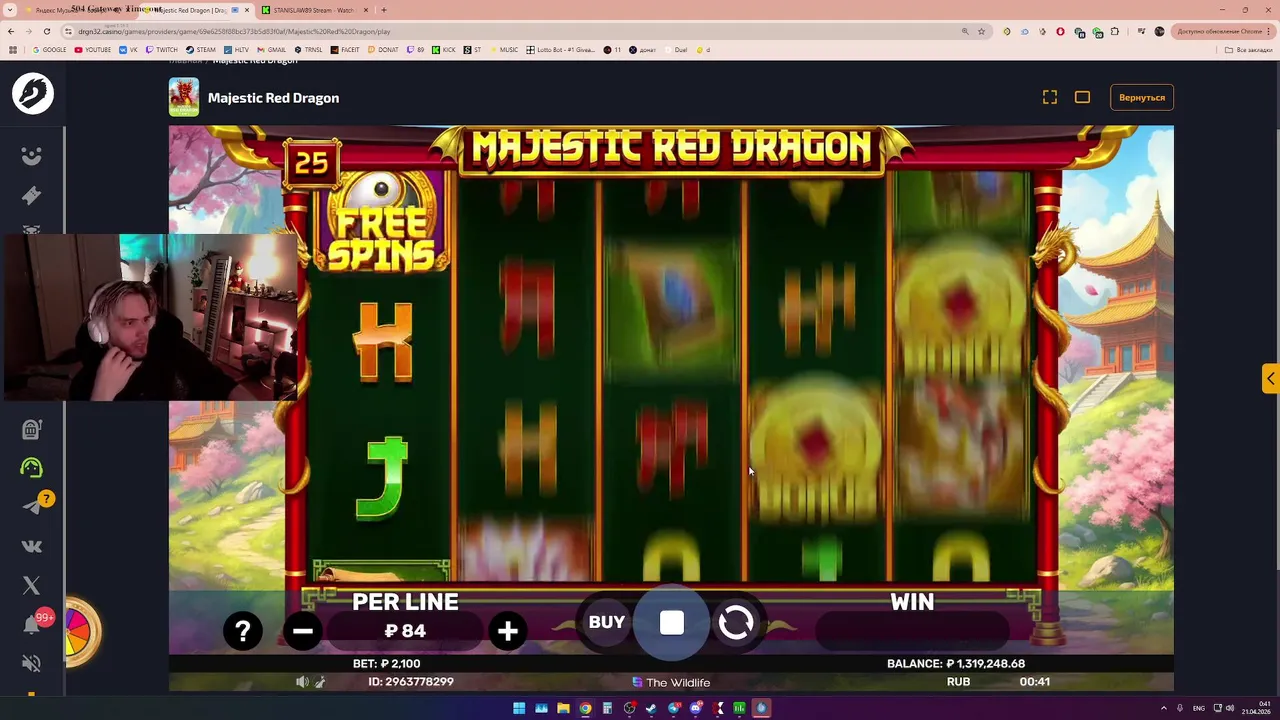1280x720 pixels.
Task: Open File Explorer from the taskbar
Action: pyautogui.click(x=563, y=708)
